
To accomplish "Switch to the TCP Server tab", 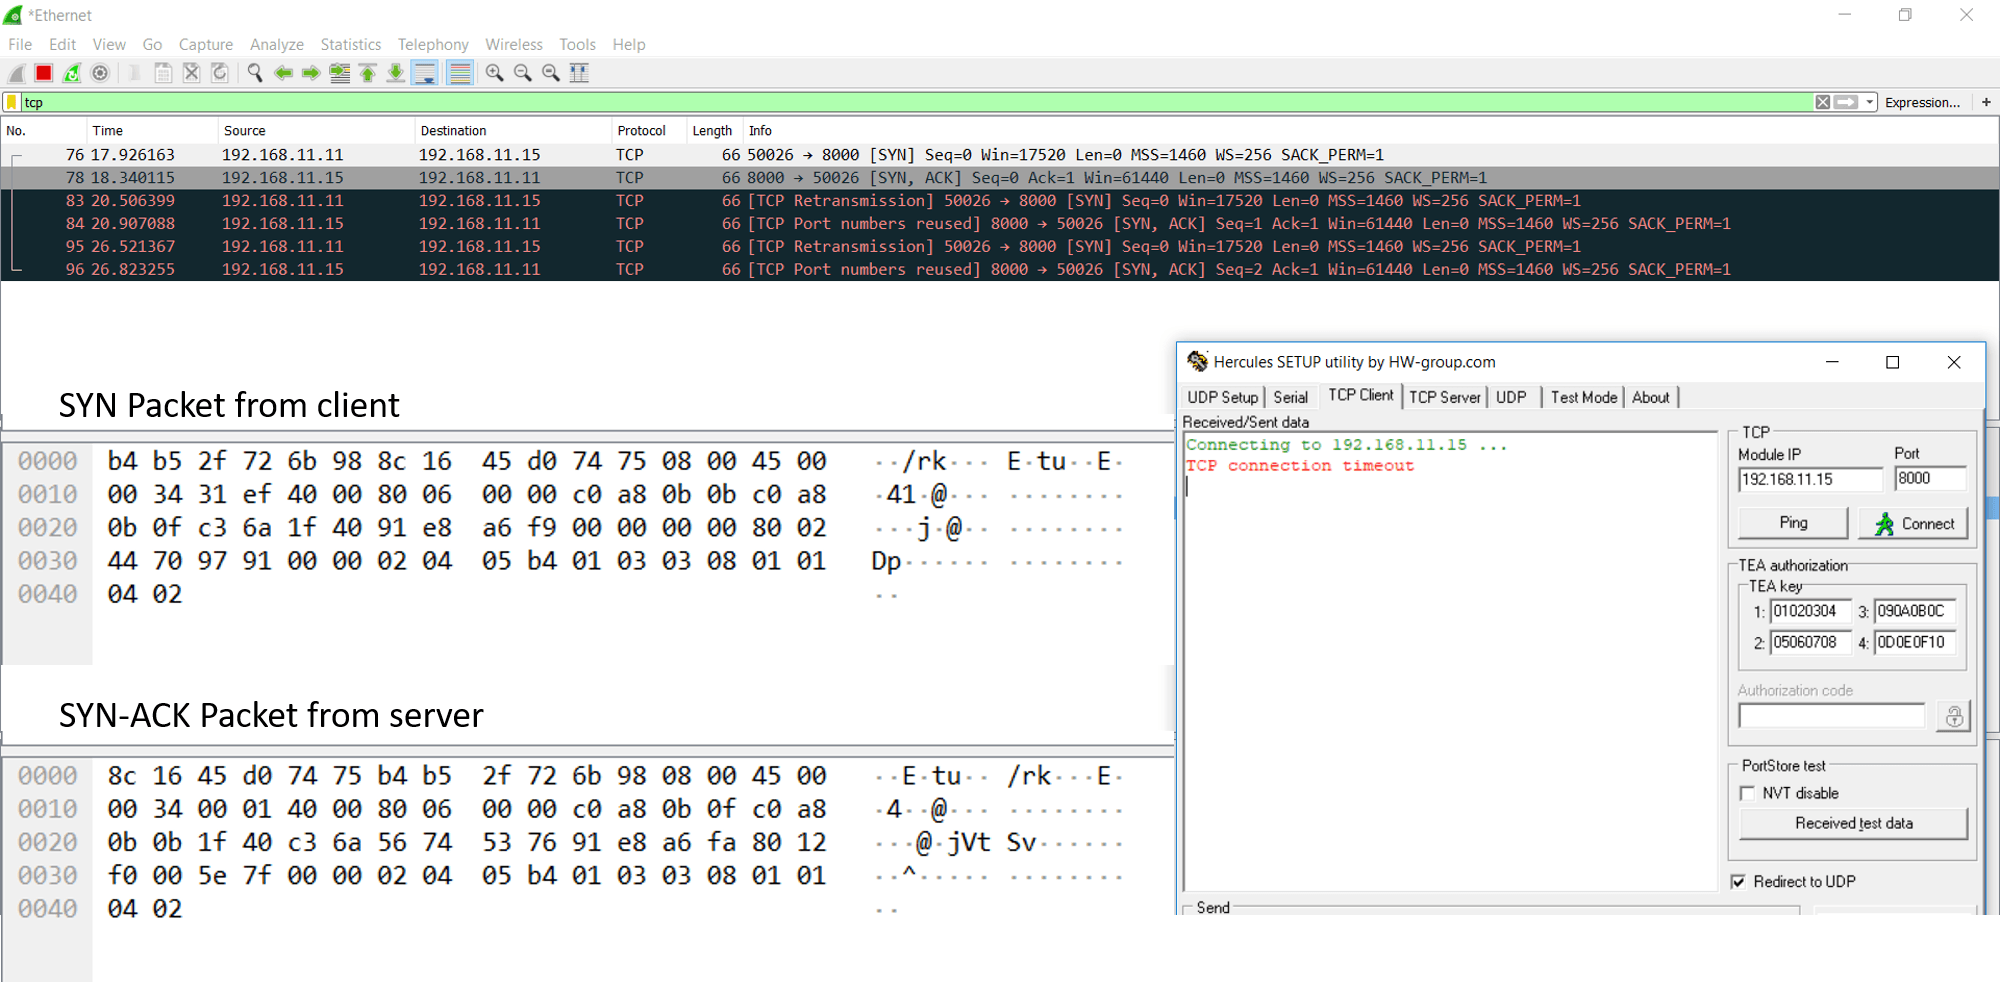I will coord(1444,397).
